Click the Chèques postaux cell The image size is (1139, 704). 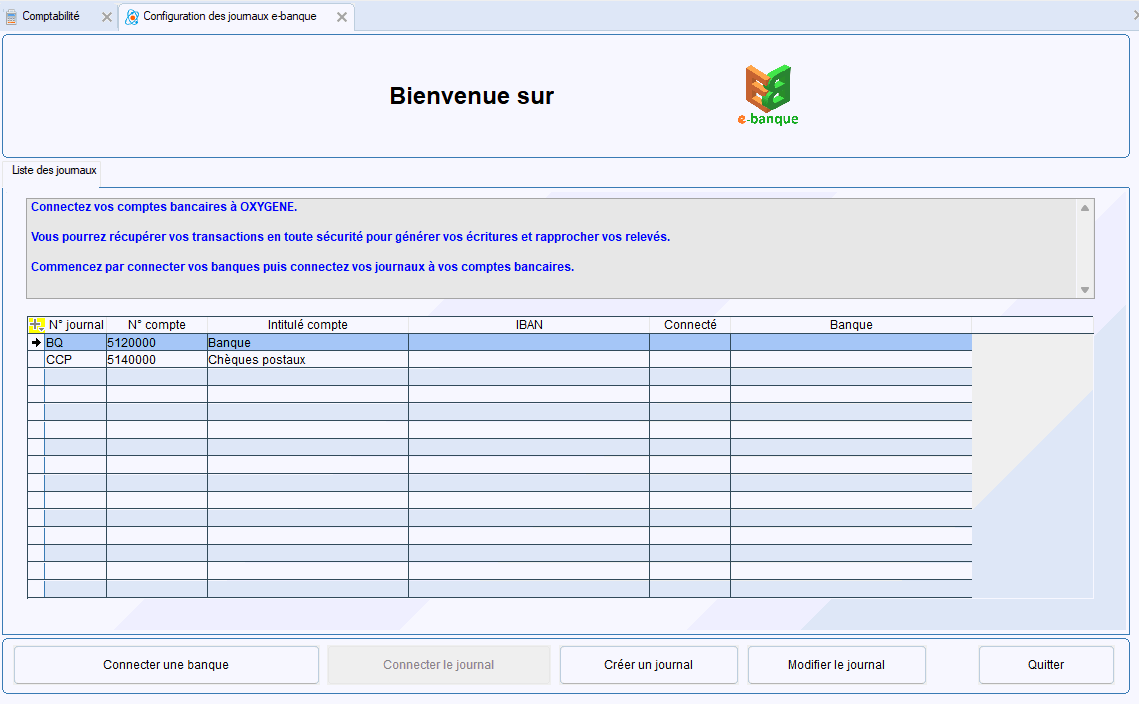click(x=308, y=360)
